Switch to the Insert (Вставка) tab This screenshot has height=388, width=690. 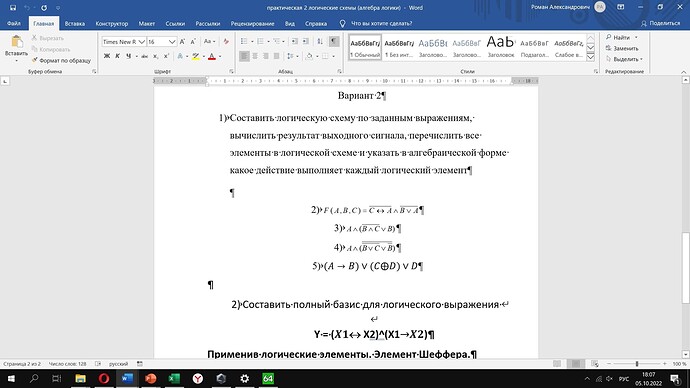point(74,23)
